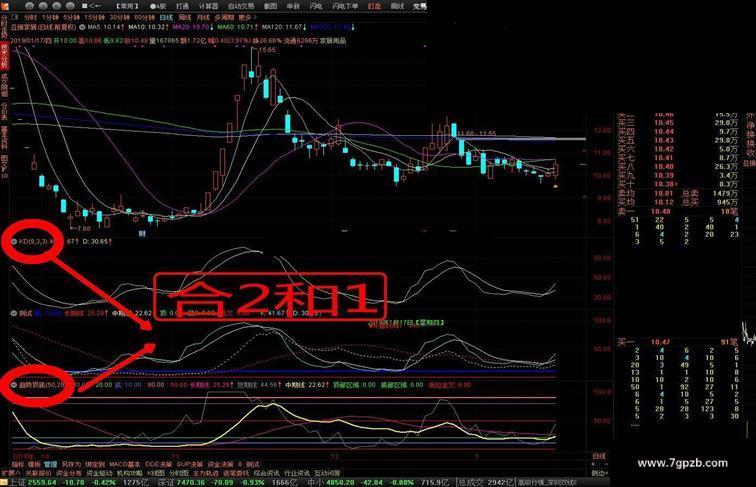Expand the 扩展 panel toggle
The height and width of the screenshot is (487, 756).
pyautogui.click(x=12, y=473)
